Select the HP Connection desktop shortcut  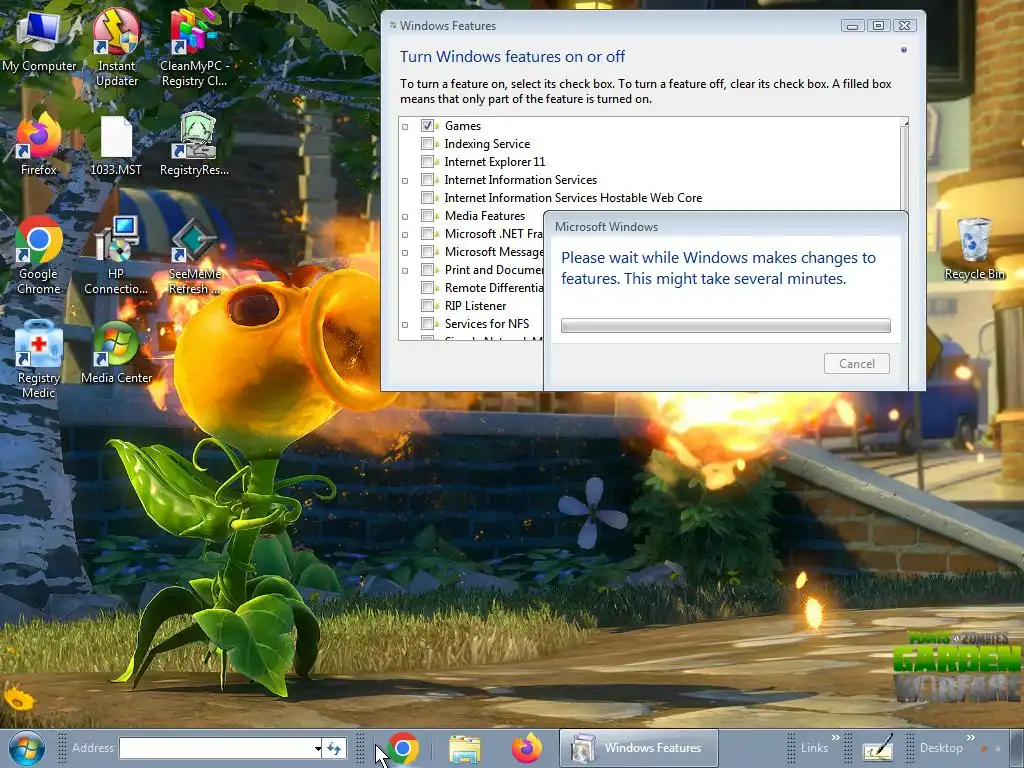coord(116,256)
